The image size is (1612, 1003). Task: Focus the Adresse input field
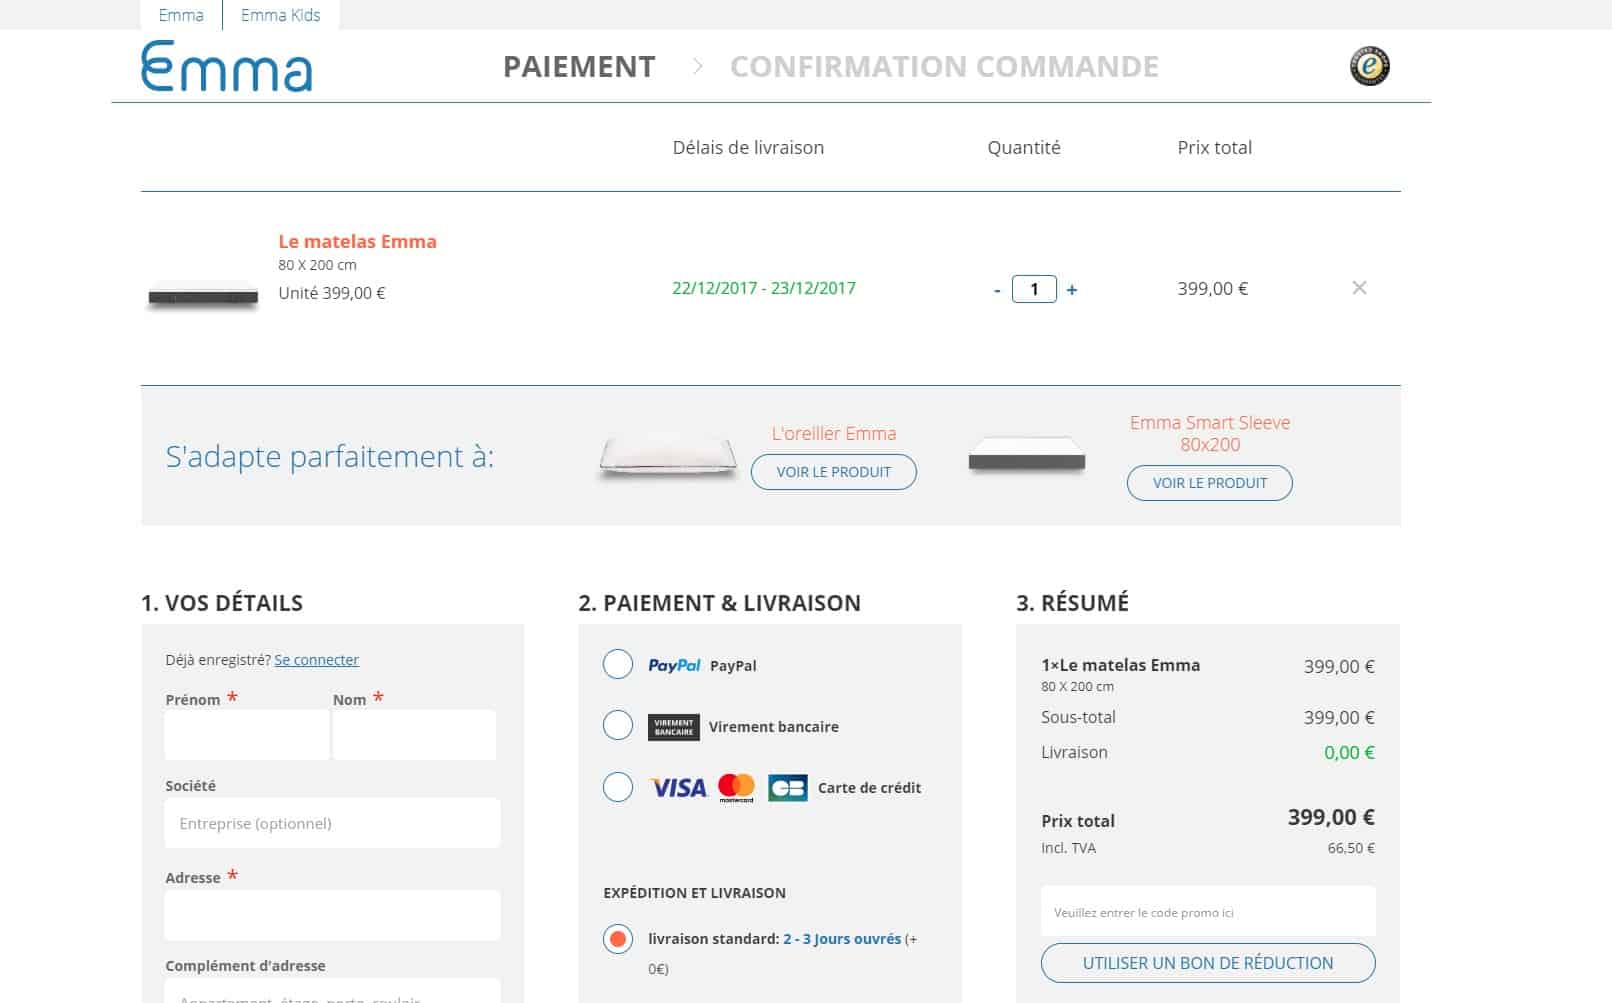pos(332,915)
